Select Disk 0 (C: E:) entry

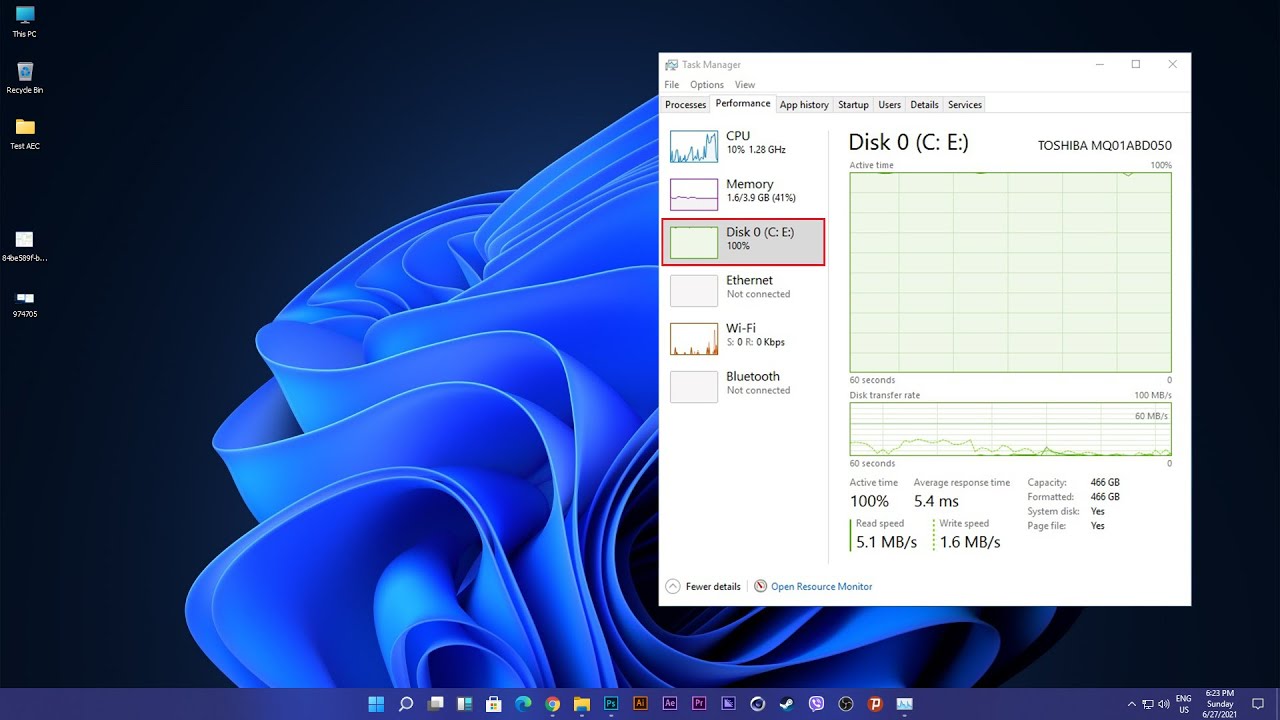tap(743, 242)
